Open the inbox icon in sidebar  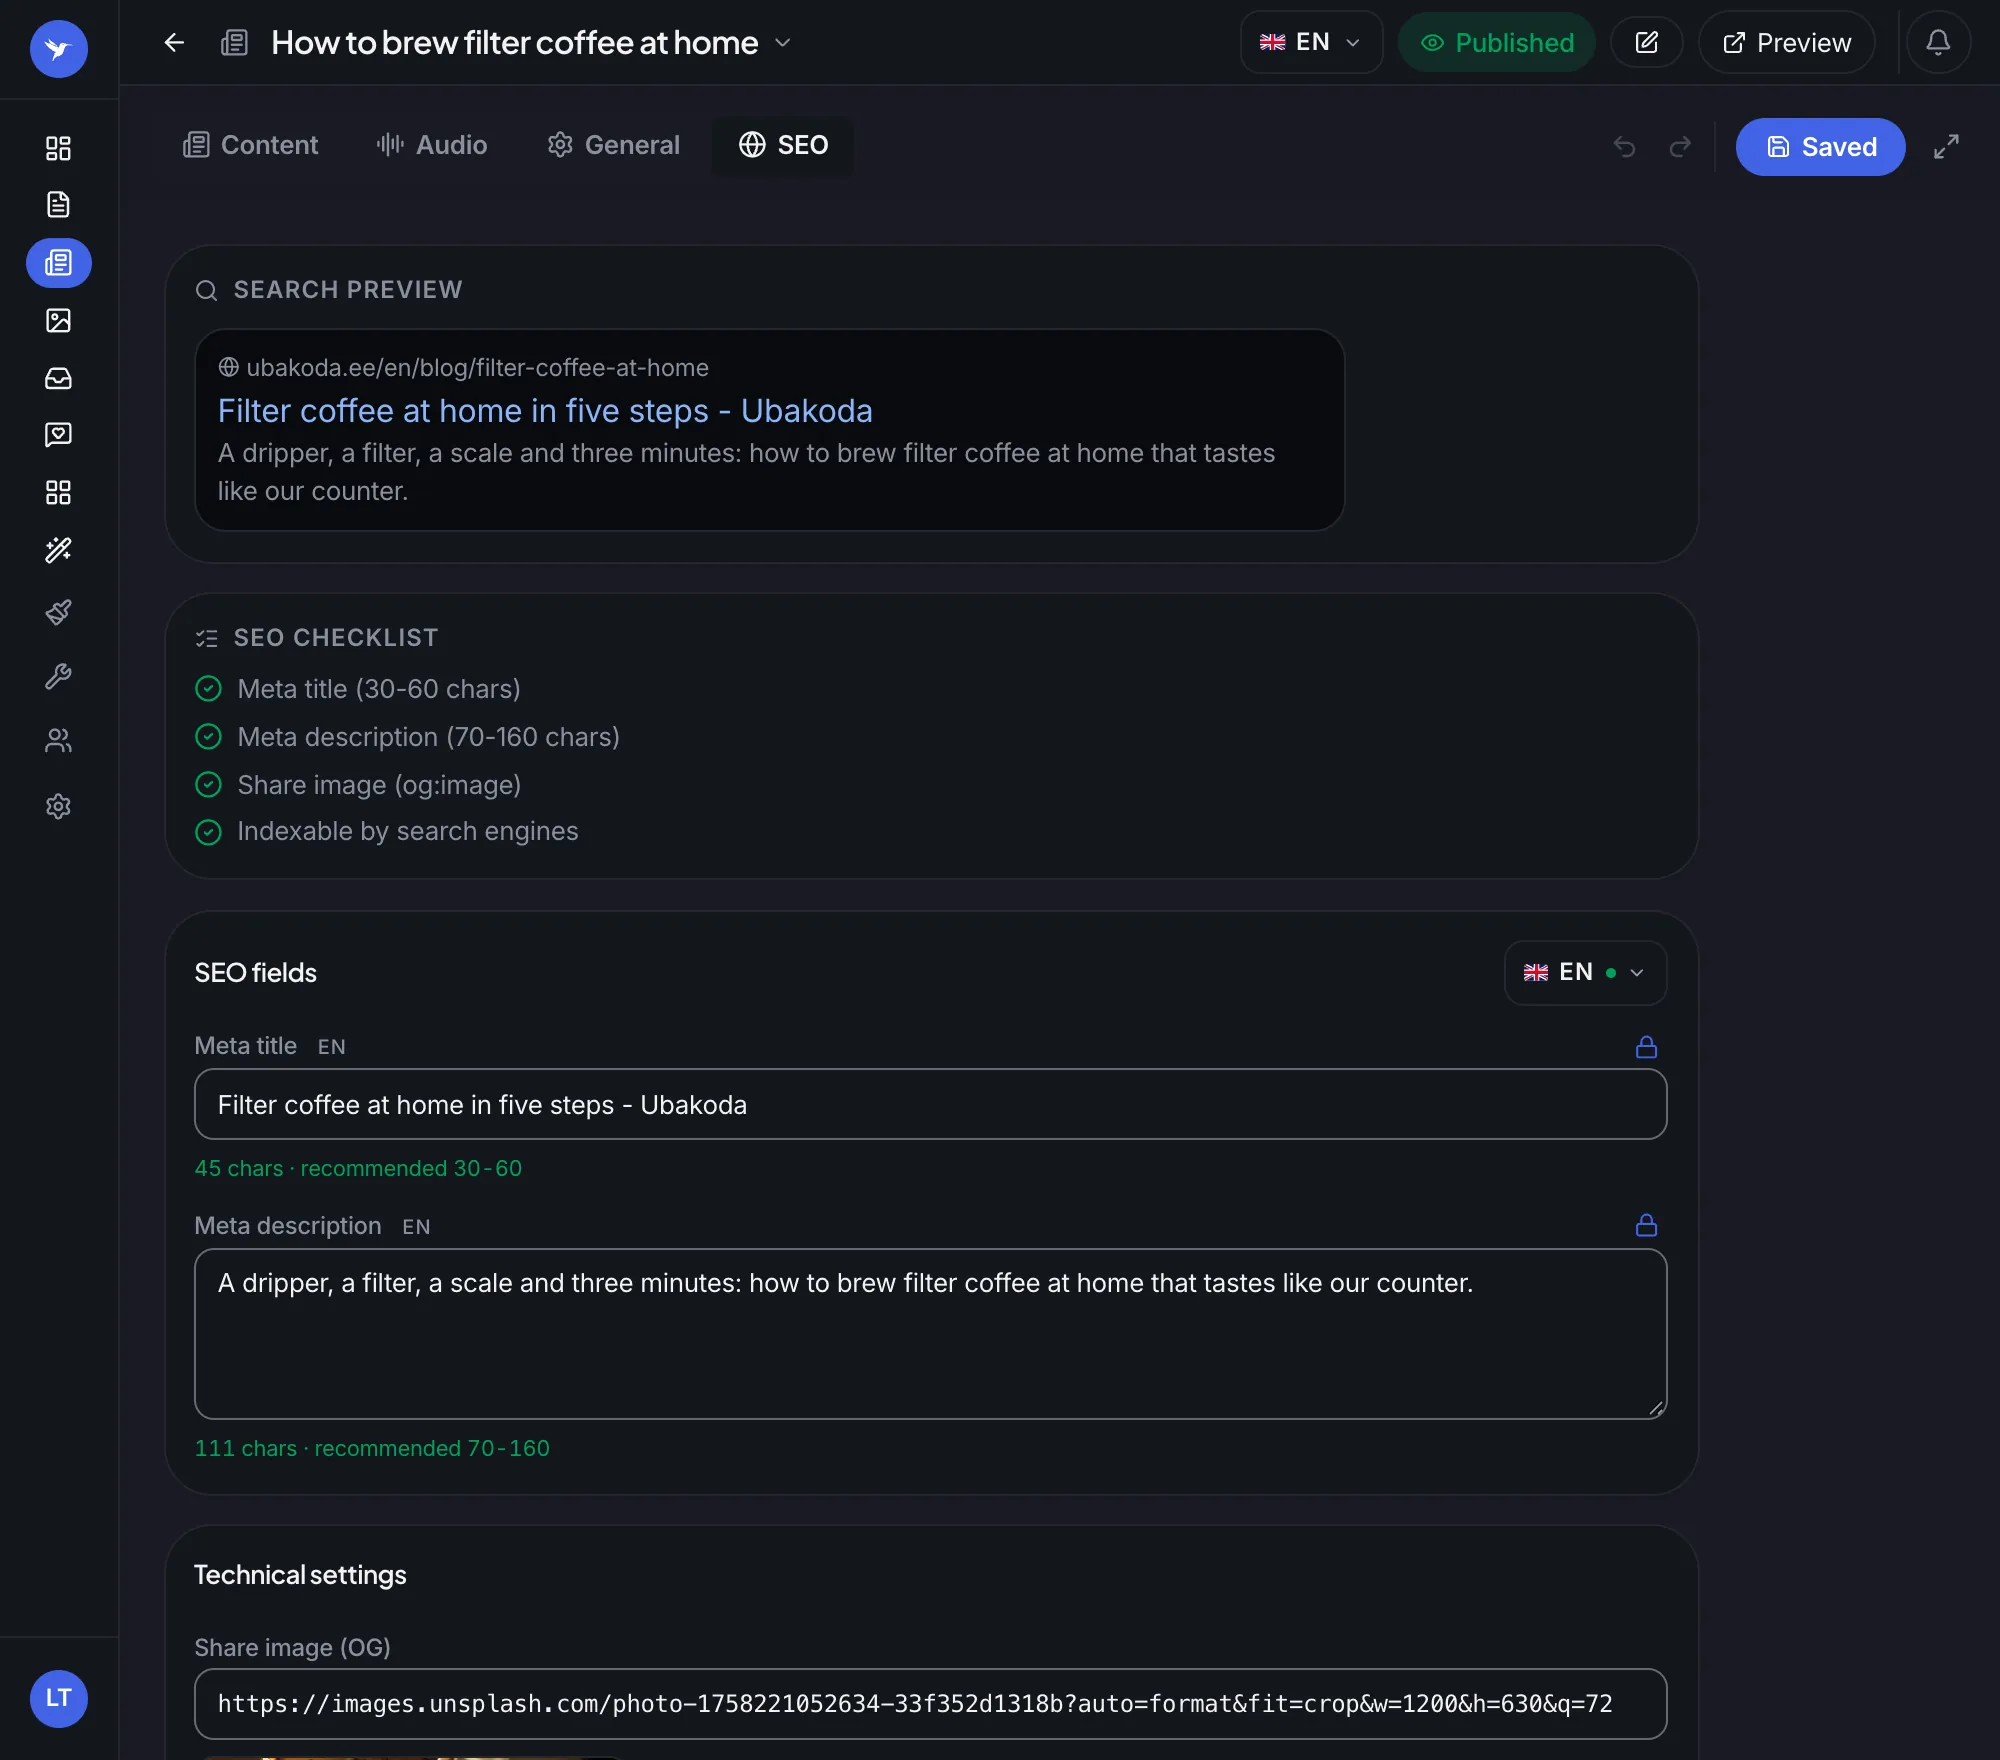(58, 378)
